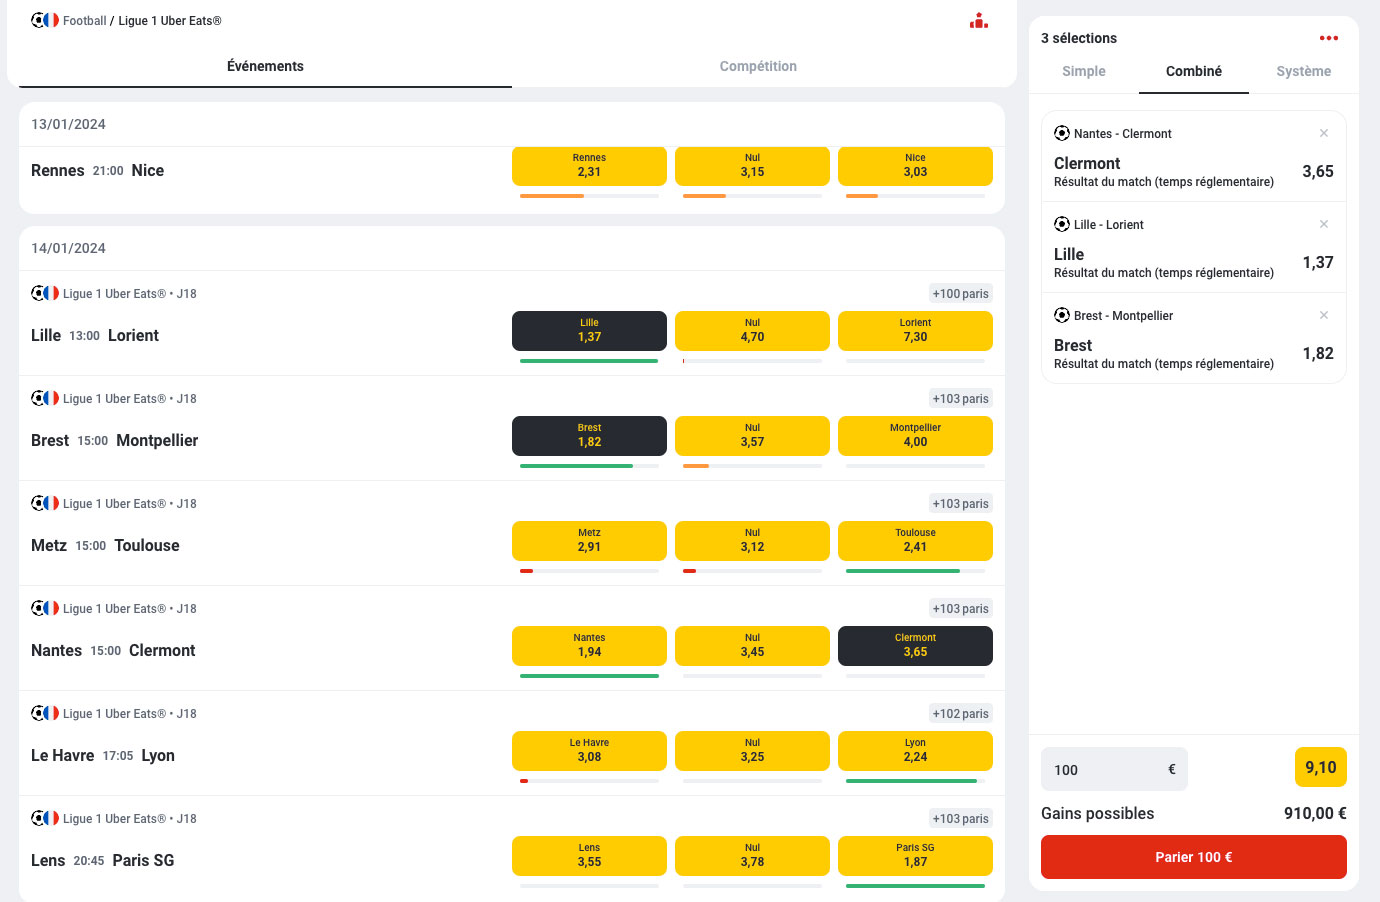Open the Rennes vs Nice match
Image resolution: width=1380 pixels, height=902 pixels.
(98, 170)
